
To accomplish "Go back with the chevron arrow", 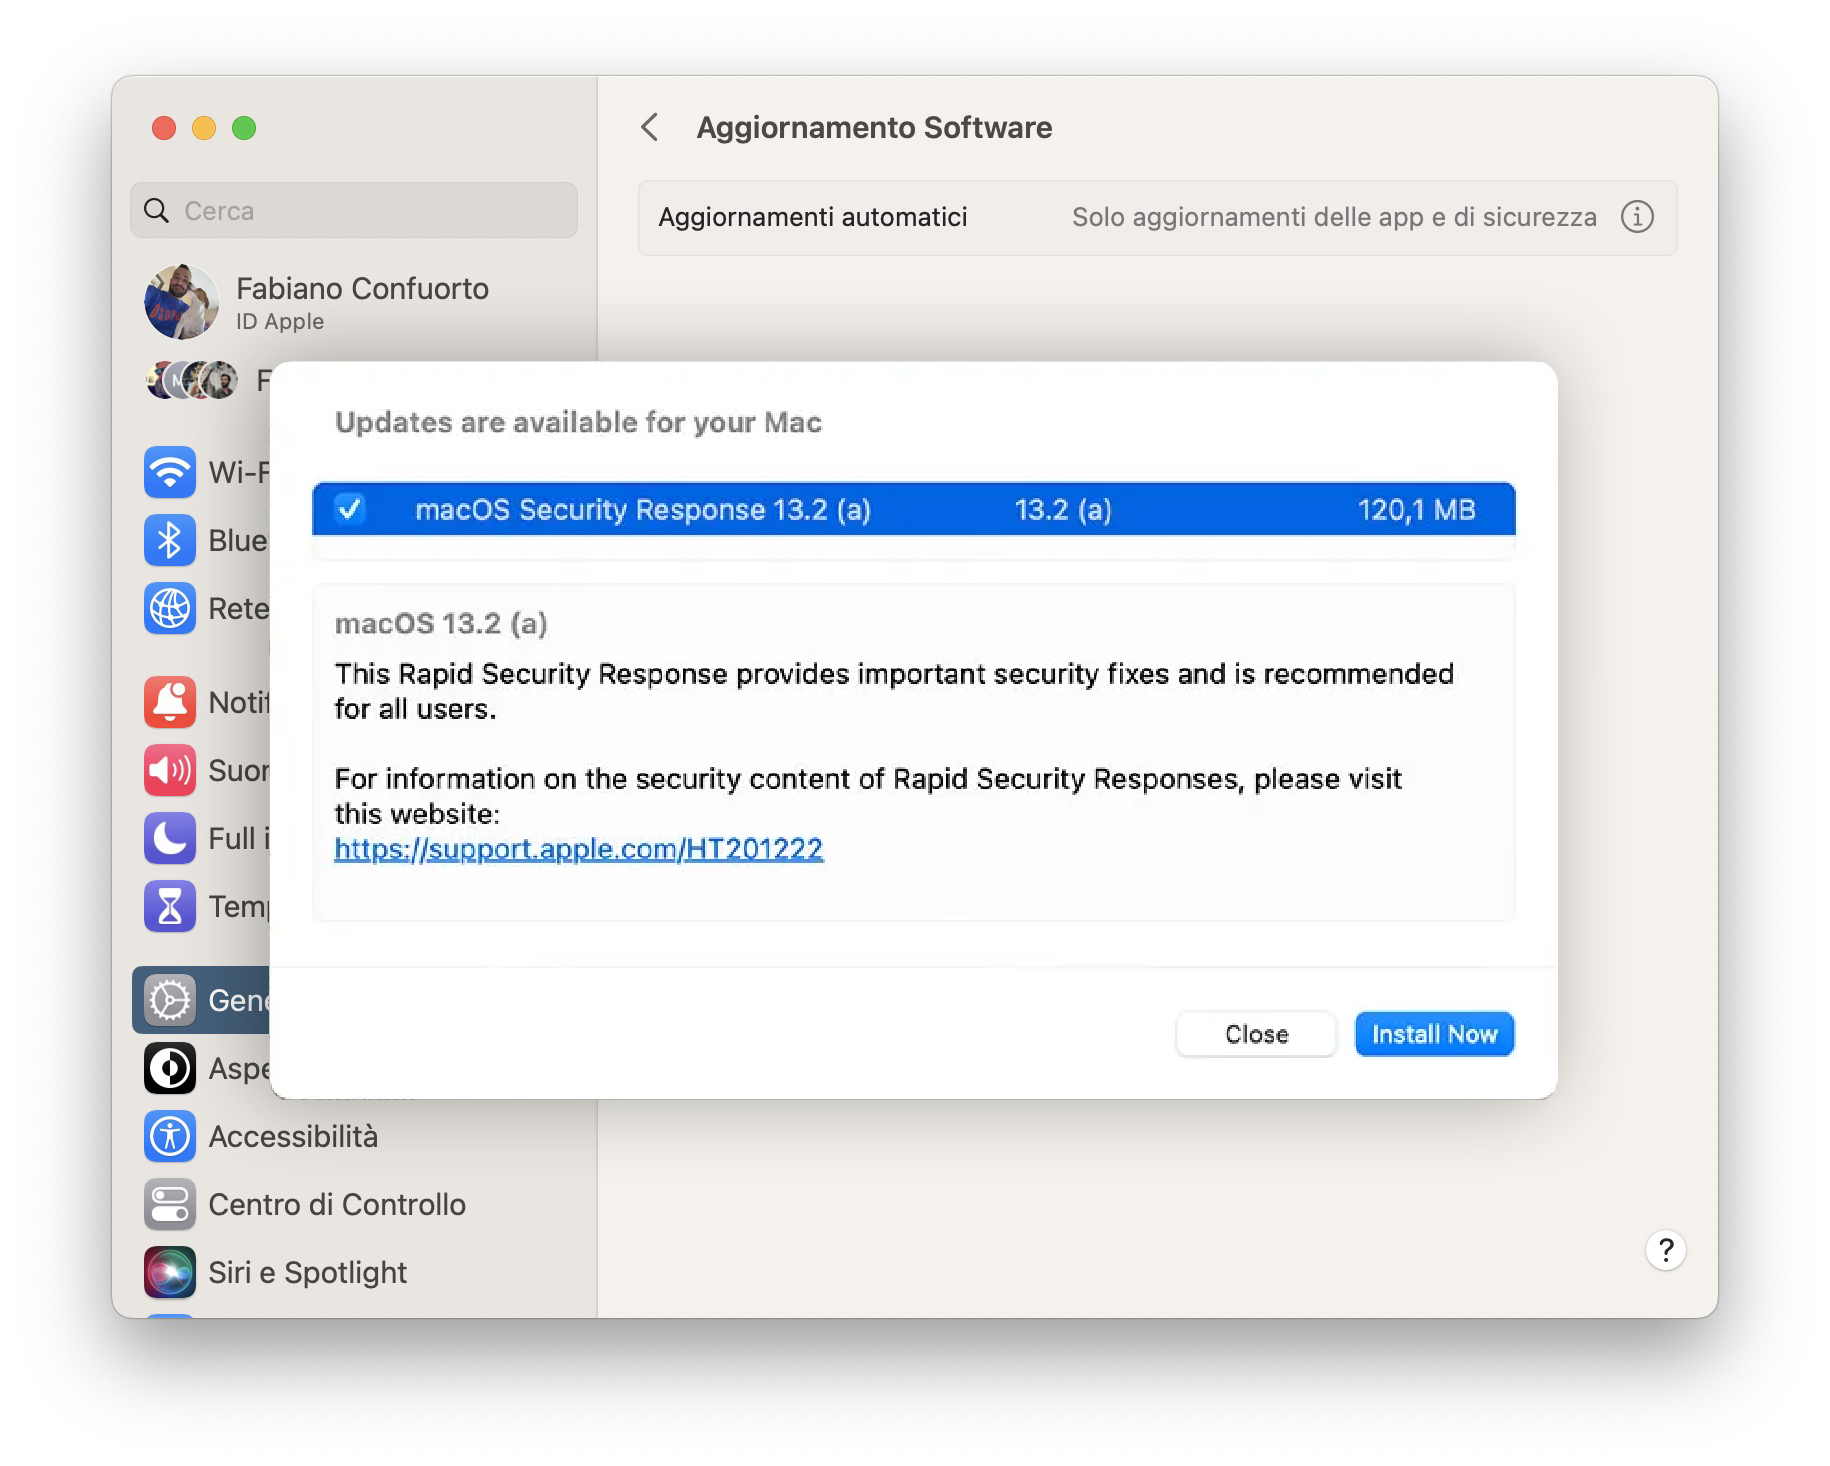I will [650, 128].
